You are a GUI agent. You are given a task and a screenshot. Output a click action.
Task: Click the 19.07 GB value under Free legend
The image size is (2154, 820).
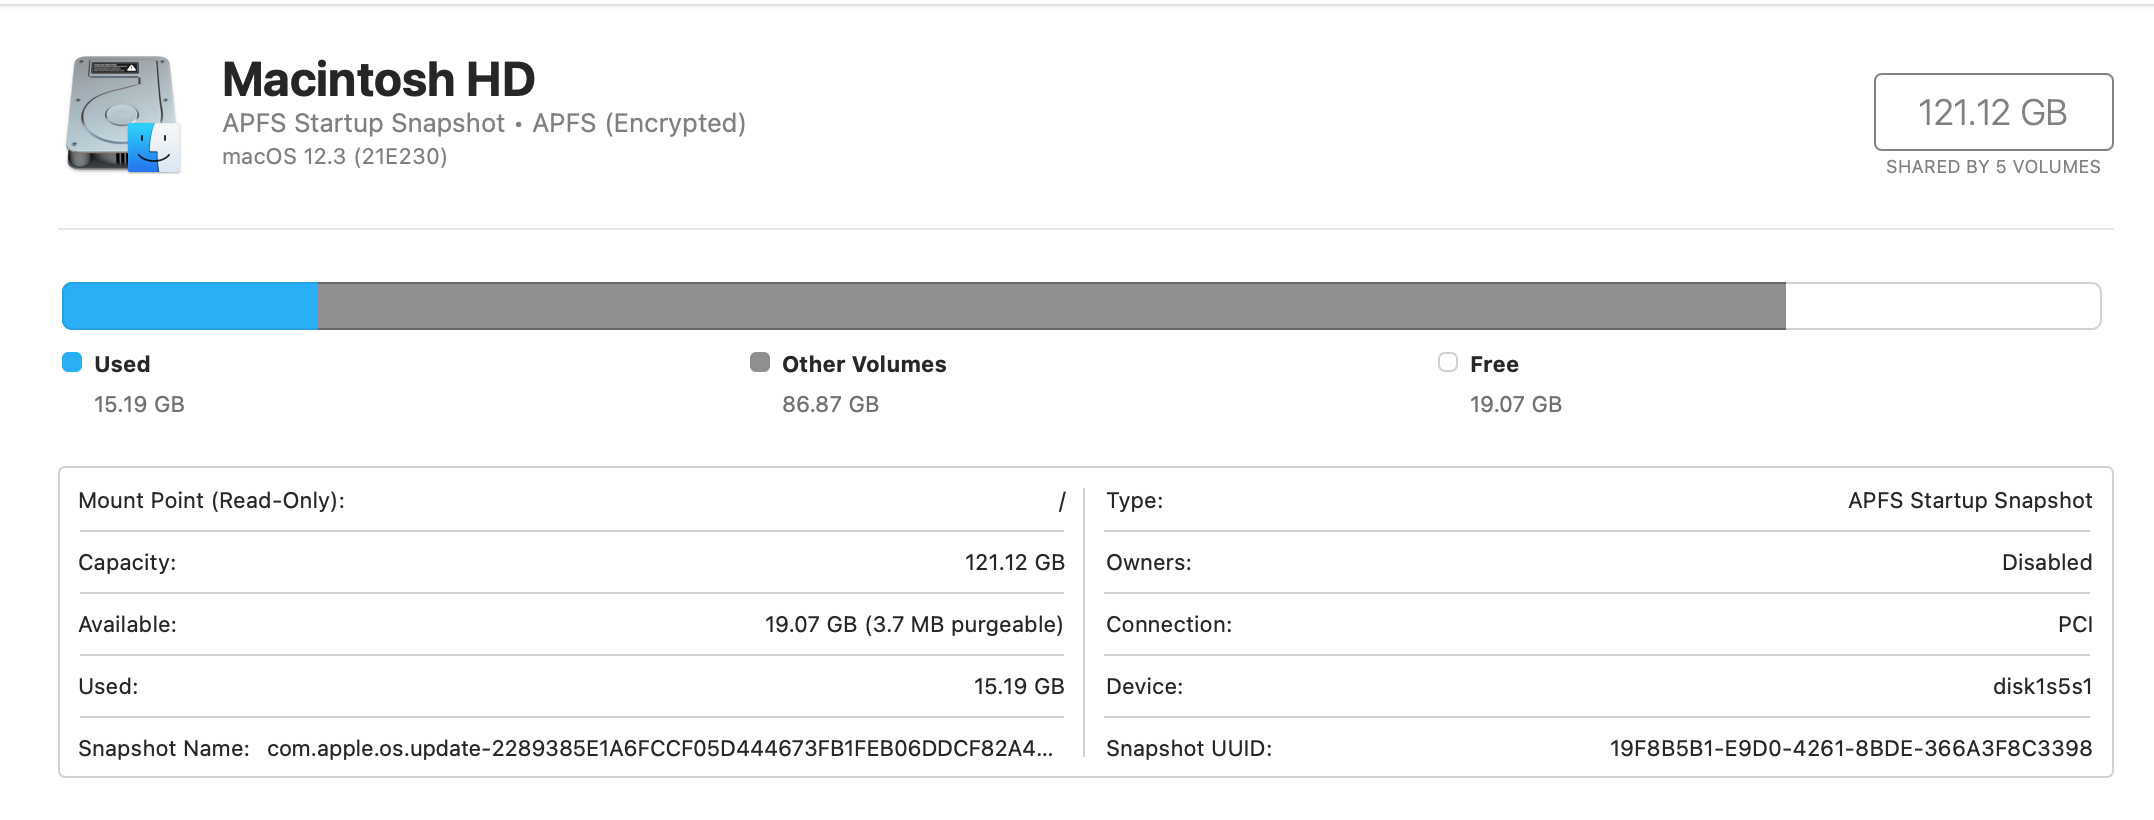point(1516,404)
